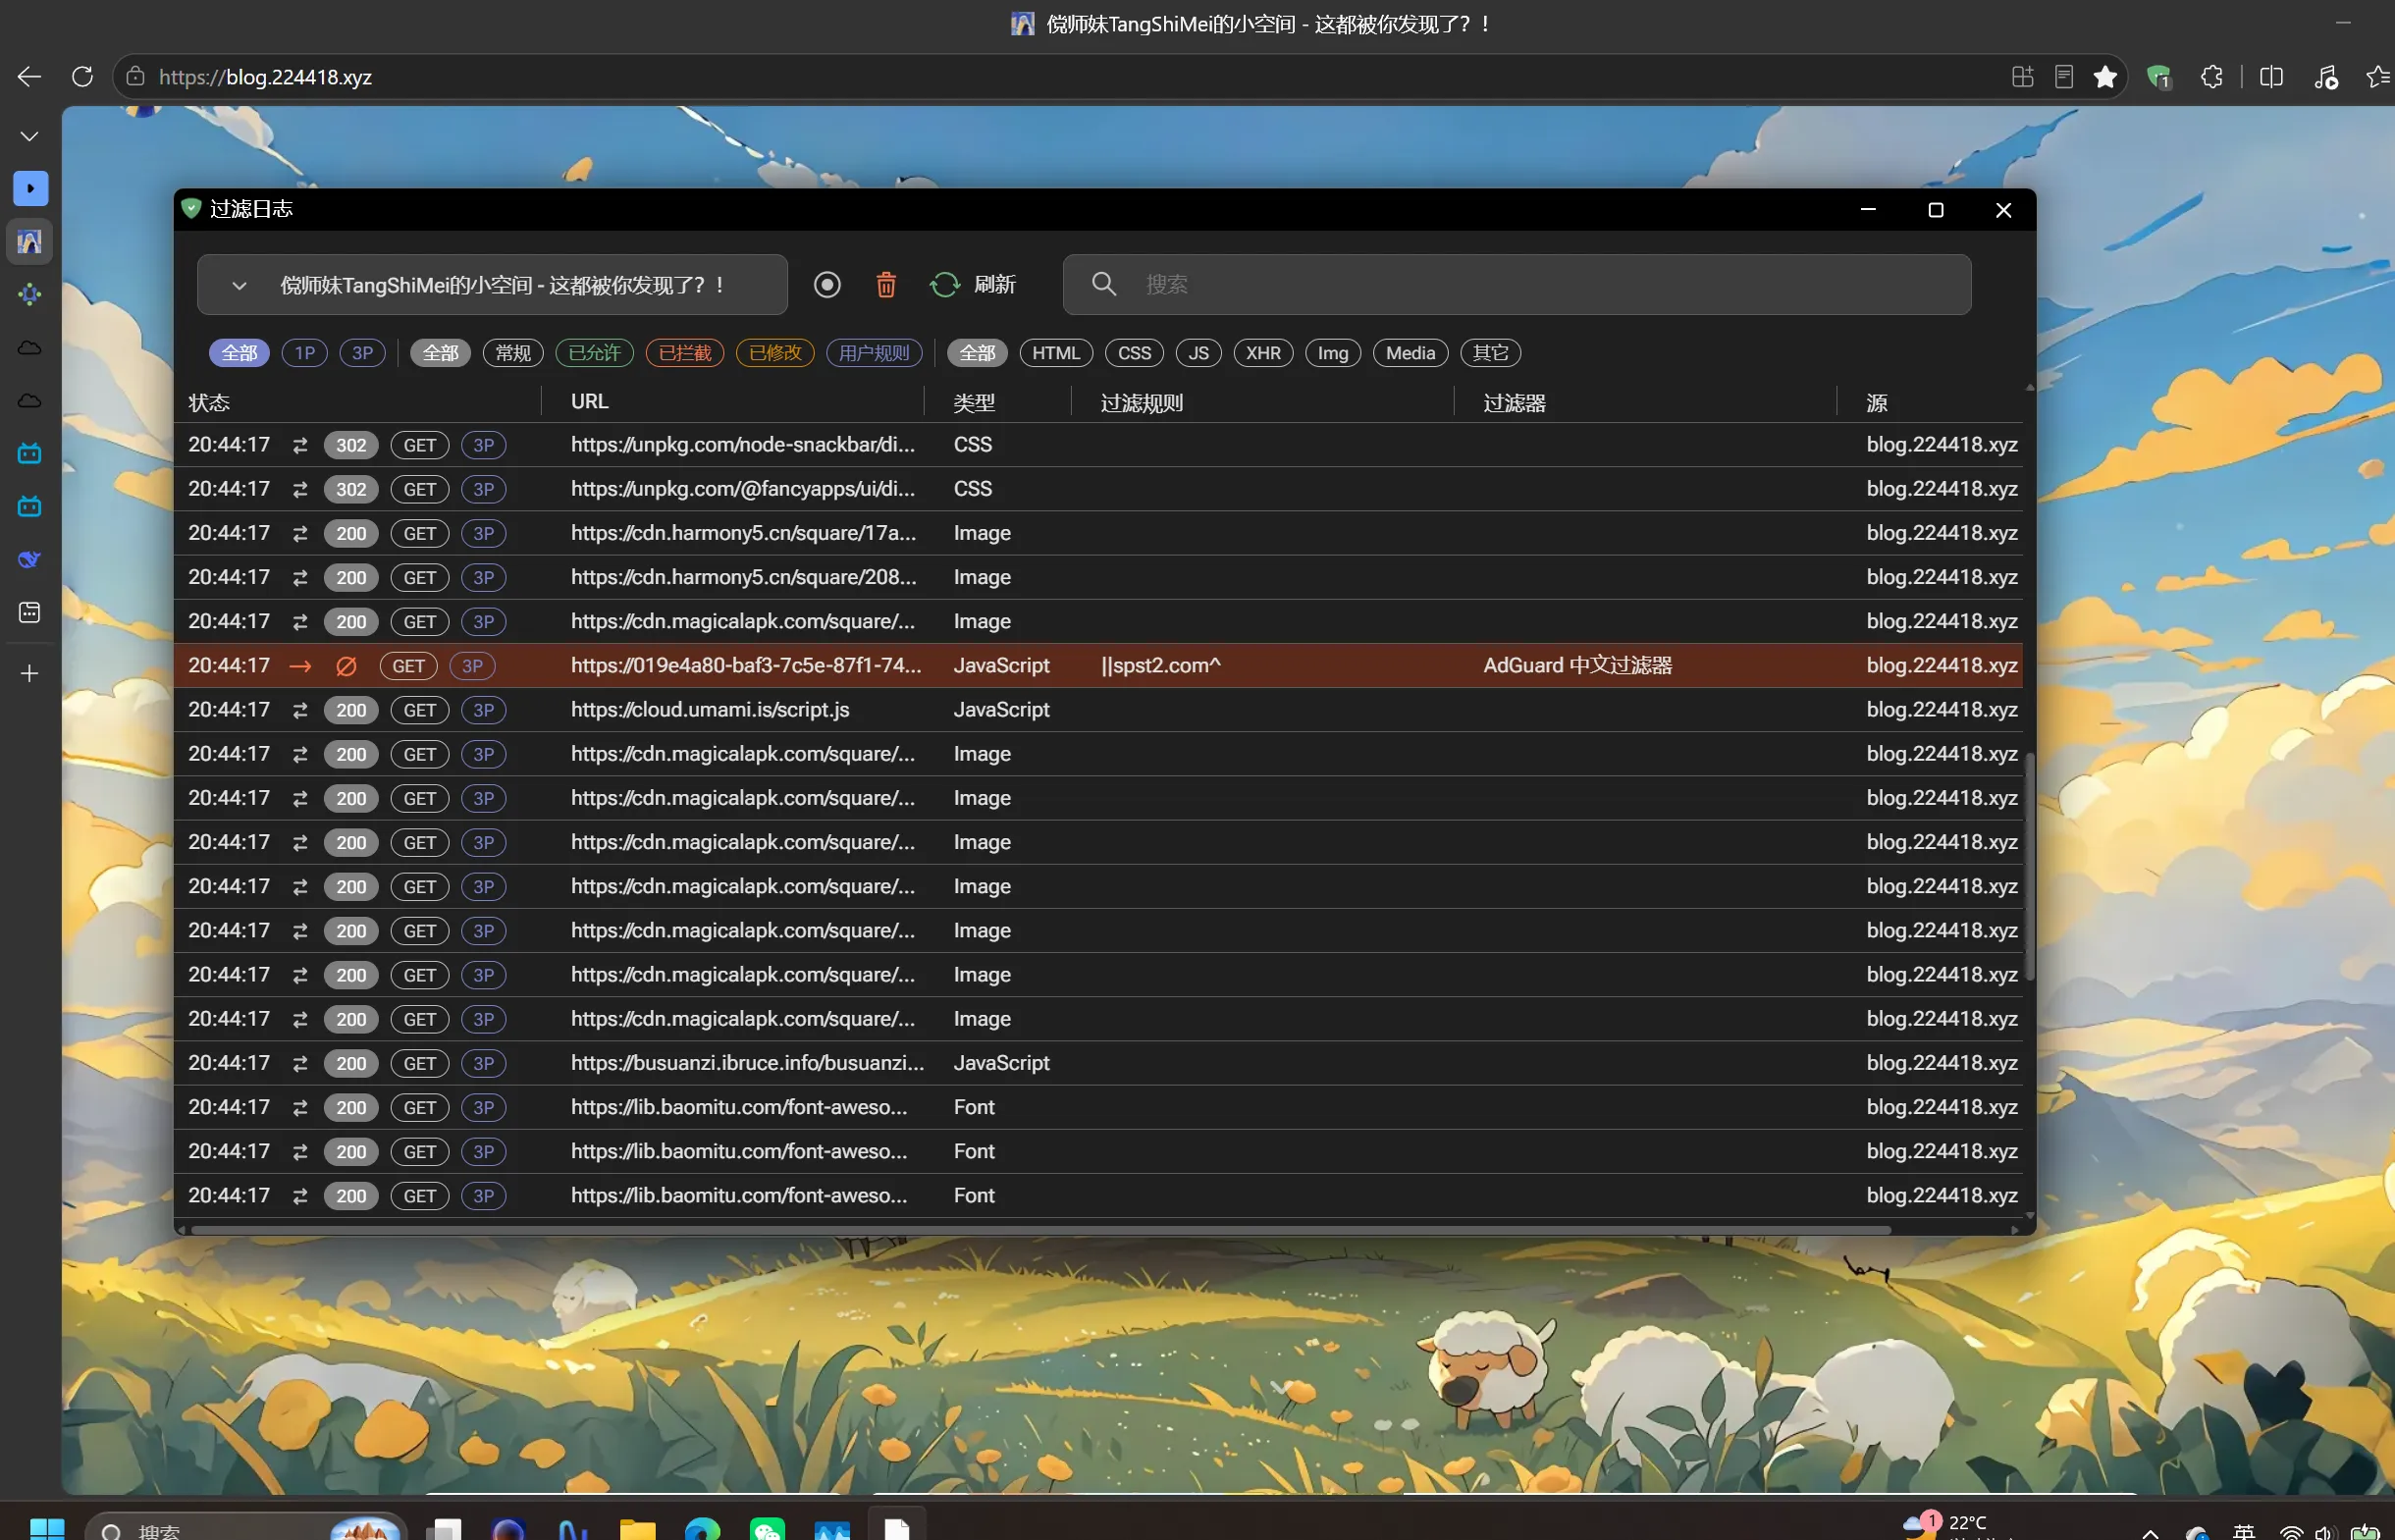Select the window-dots icon tab in the sidebar
Viewport: 2395px width, 1540px height.
pos(30,612)
